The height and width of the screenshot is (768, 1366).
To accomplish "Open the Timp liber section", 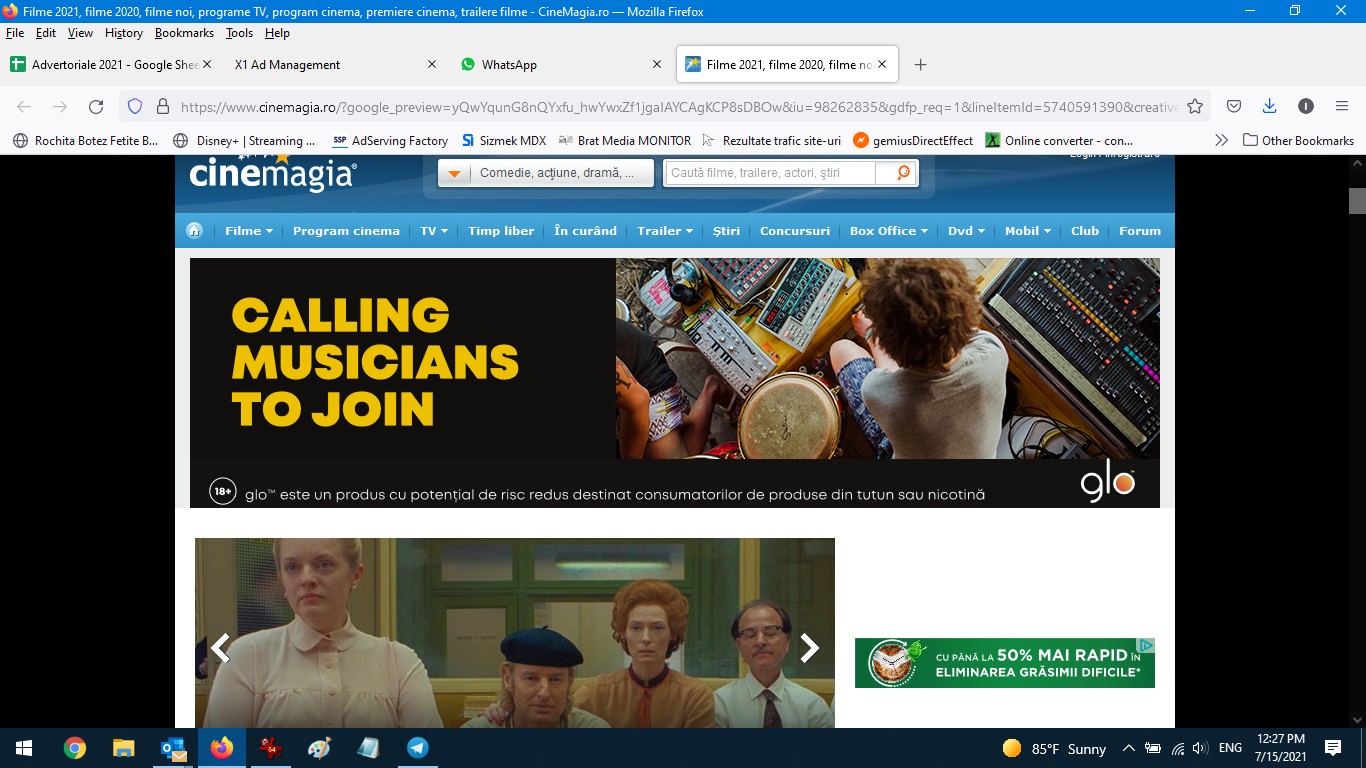I will [x=501, y=231].
